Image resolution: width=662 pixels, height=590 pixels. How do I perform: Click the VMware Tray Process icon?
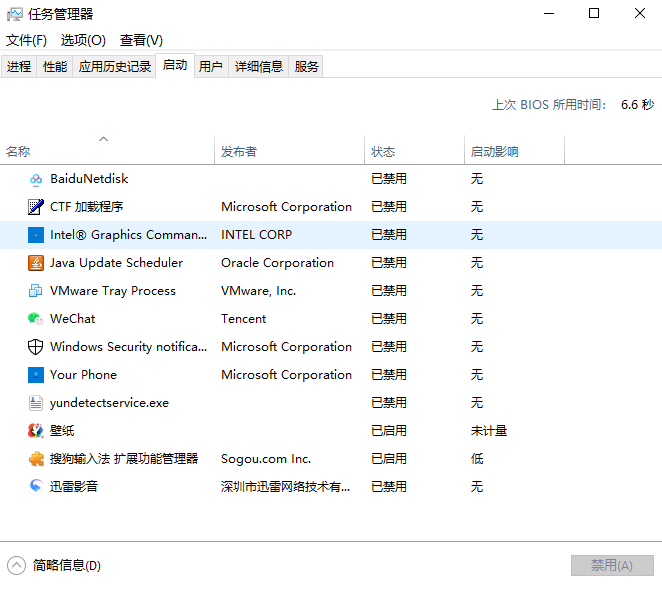tap(36, 291)
